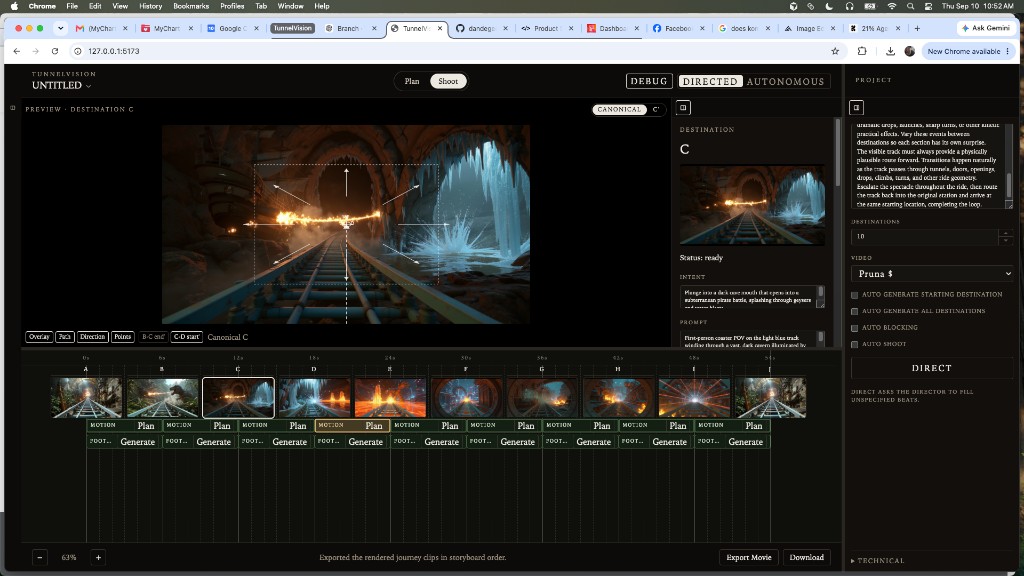This screenshot has height=576, width=1024.
Task: Select the B-C end frame toggle
Action: click(153, 337)
